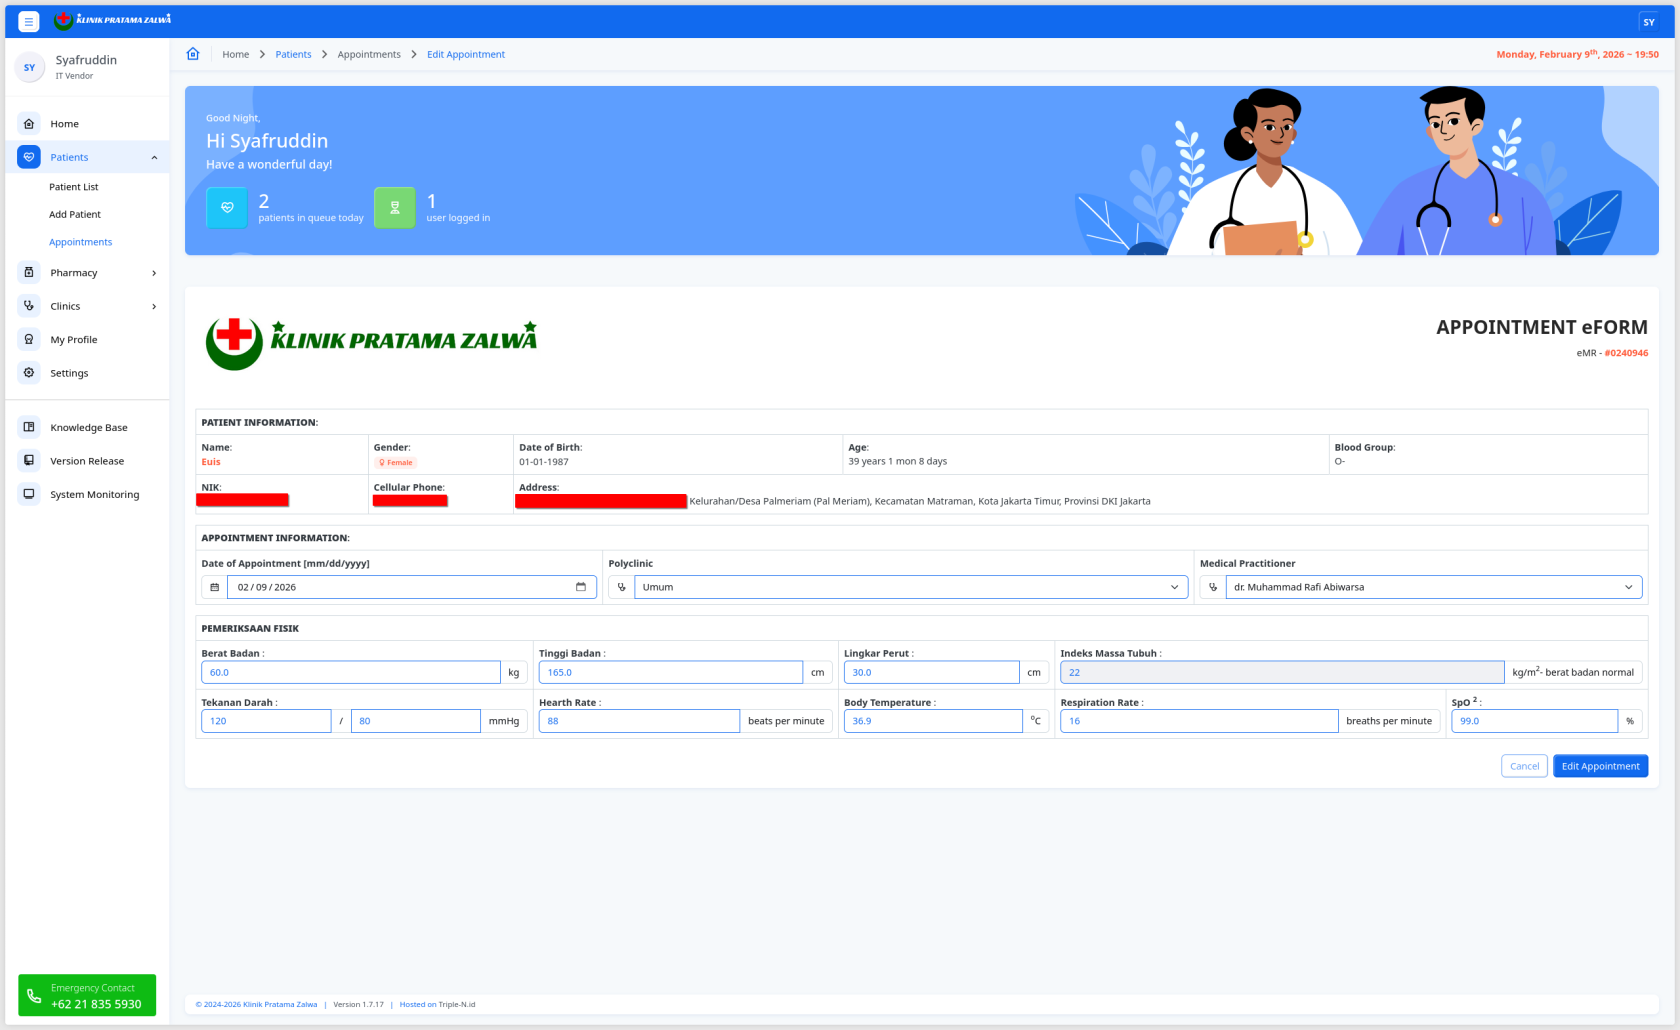This screenshot has width=1680, height=1030.
Task: Click the Cancel button
Action: coord(1524,766)
